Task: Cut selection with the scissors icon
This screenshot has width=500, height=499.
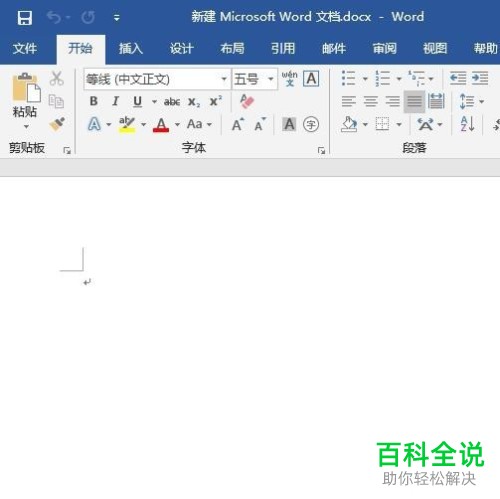Action: click(57, 79)
